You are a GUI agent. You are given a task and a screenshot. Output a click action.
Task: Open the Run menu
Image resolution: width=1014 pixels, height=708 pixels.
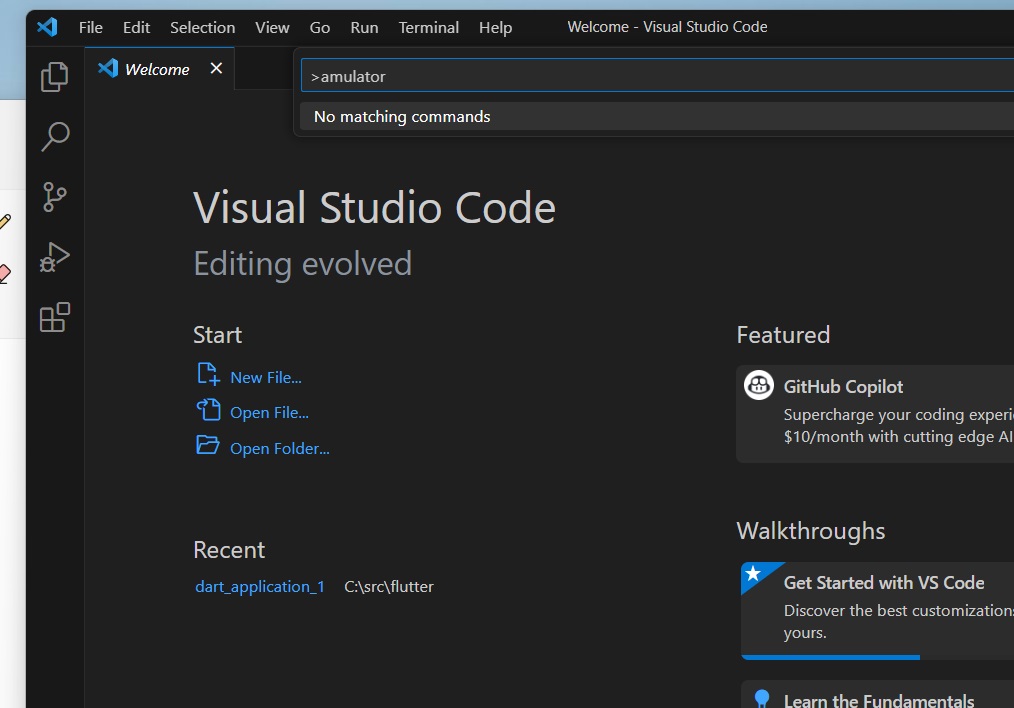364,27
